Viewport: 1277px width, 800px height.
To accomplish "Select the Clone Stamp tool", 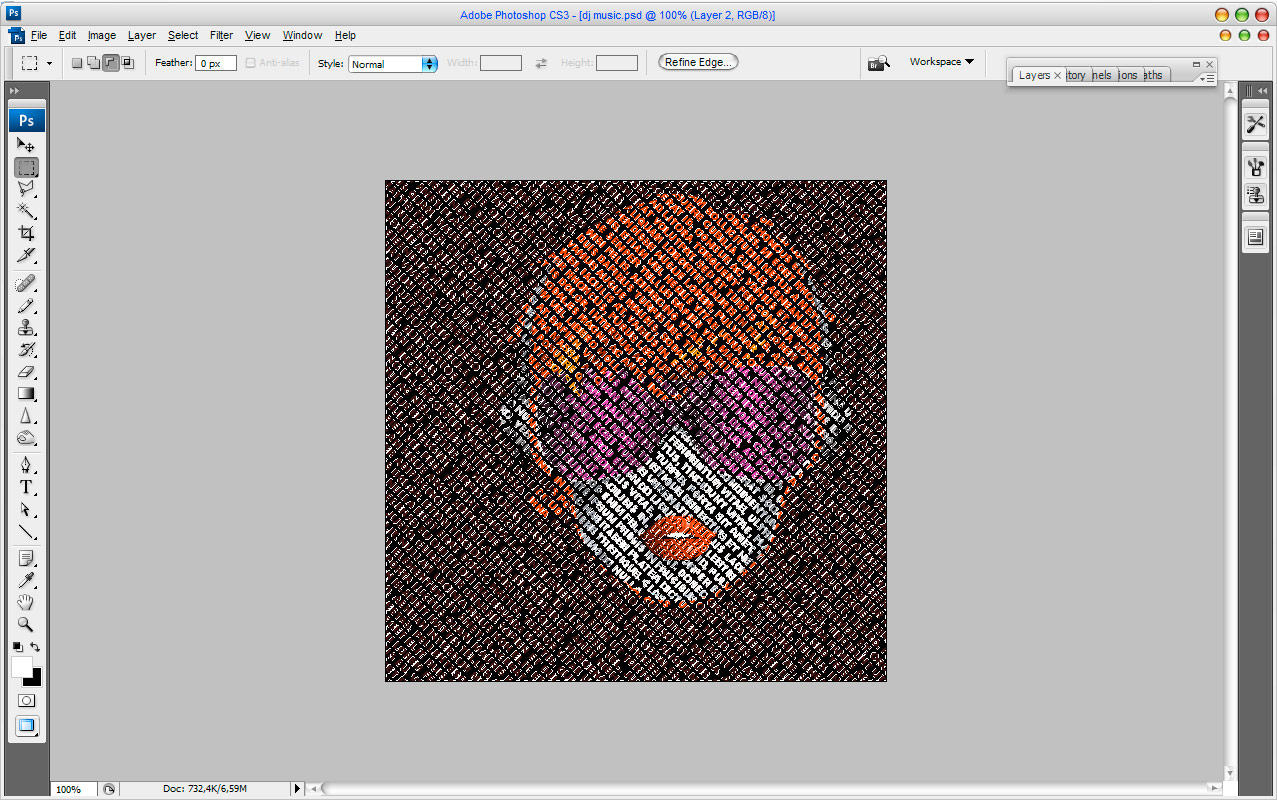I will tap(26, 328).
